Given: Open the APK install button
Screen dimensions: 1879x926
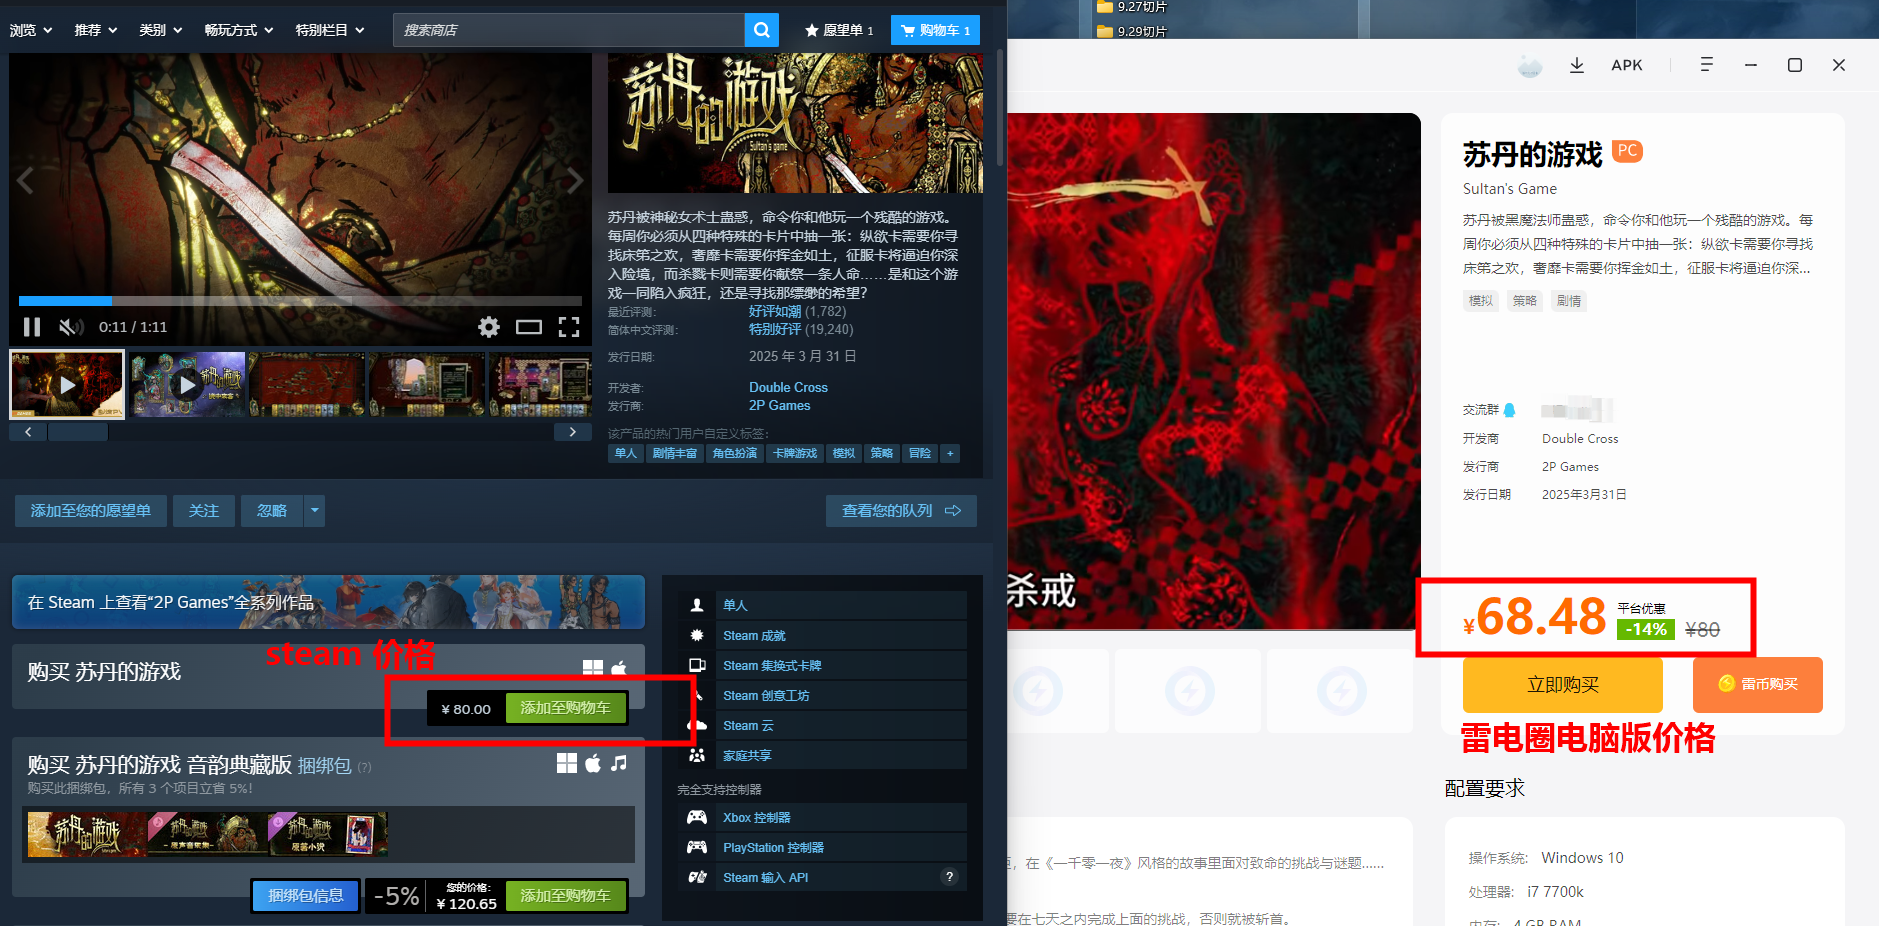Looking at the screenshot, I should pos(1627,65).
